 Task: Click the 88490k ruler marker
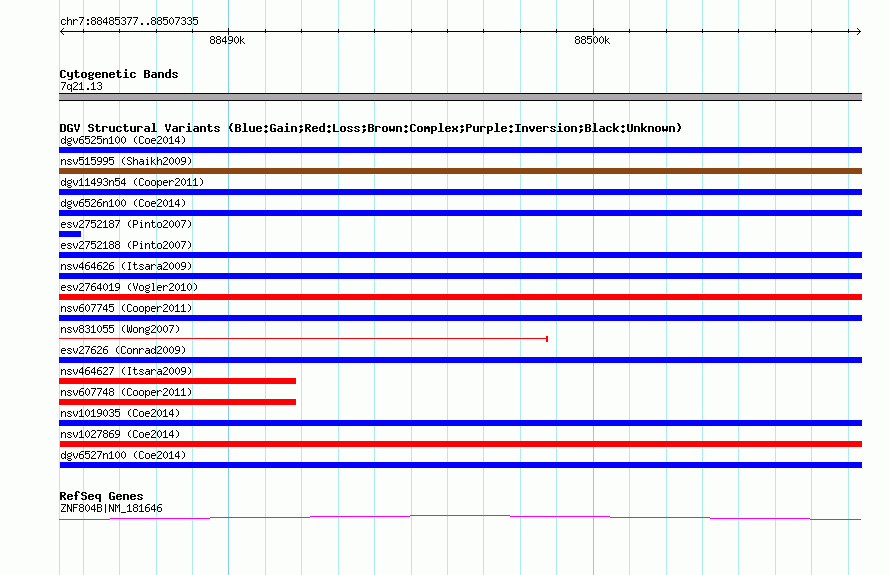pos(227,40)
